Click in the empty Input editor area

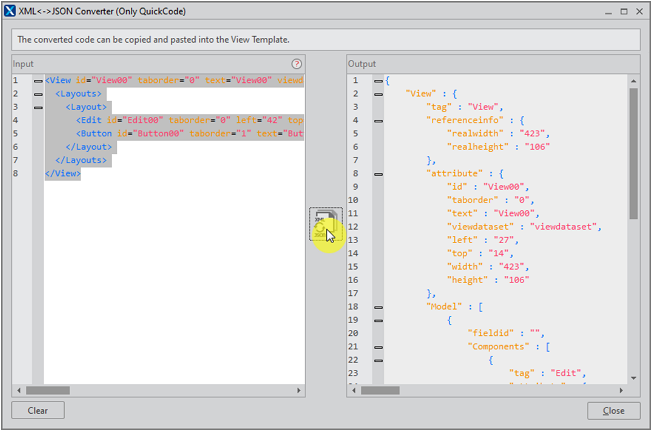(x=170, y=280)
